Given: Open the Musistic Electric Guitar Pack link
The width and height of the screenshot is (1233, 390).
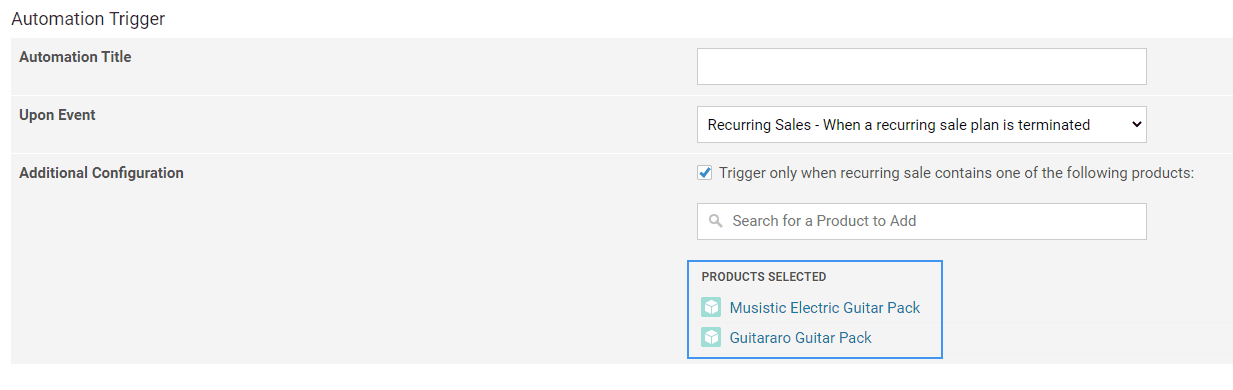Looking at the screenshot, I should (x=825, y=307).
